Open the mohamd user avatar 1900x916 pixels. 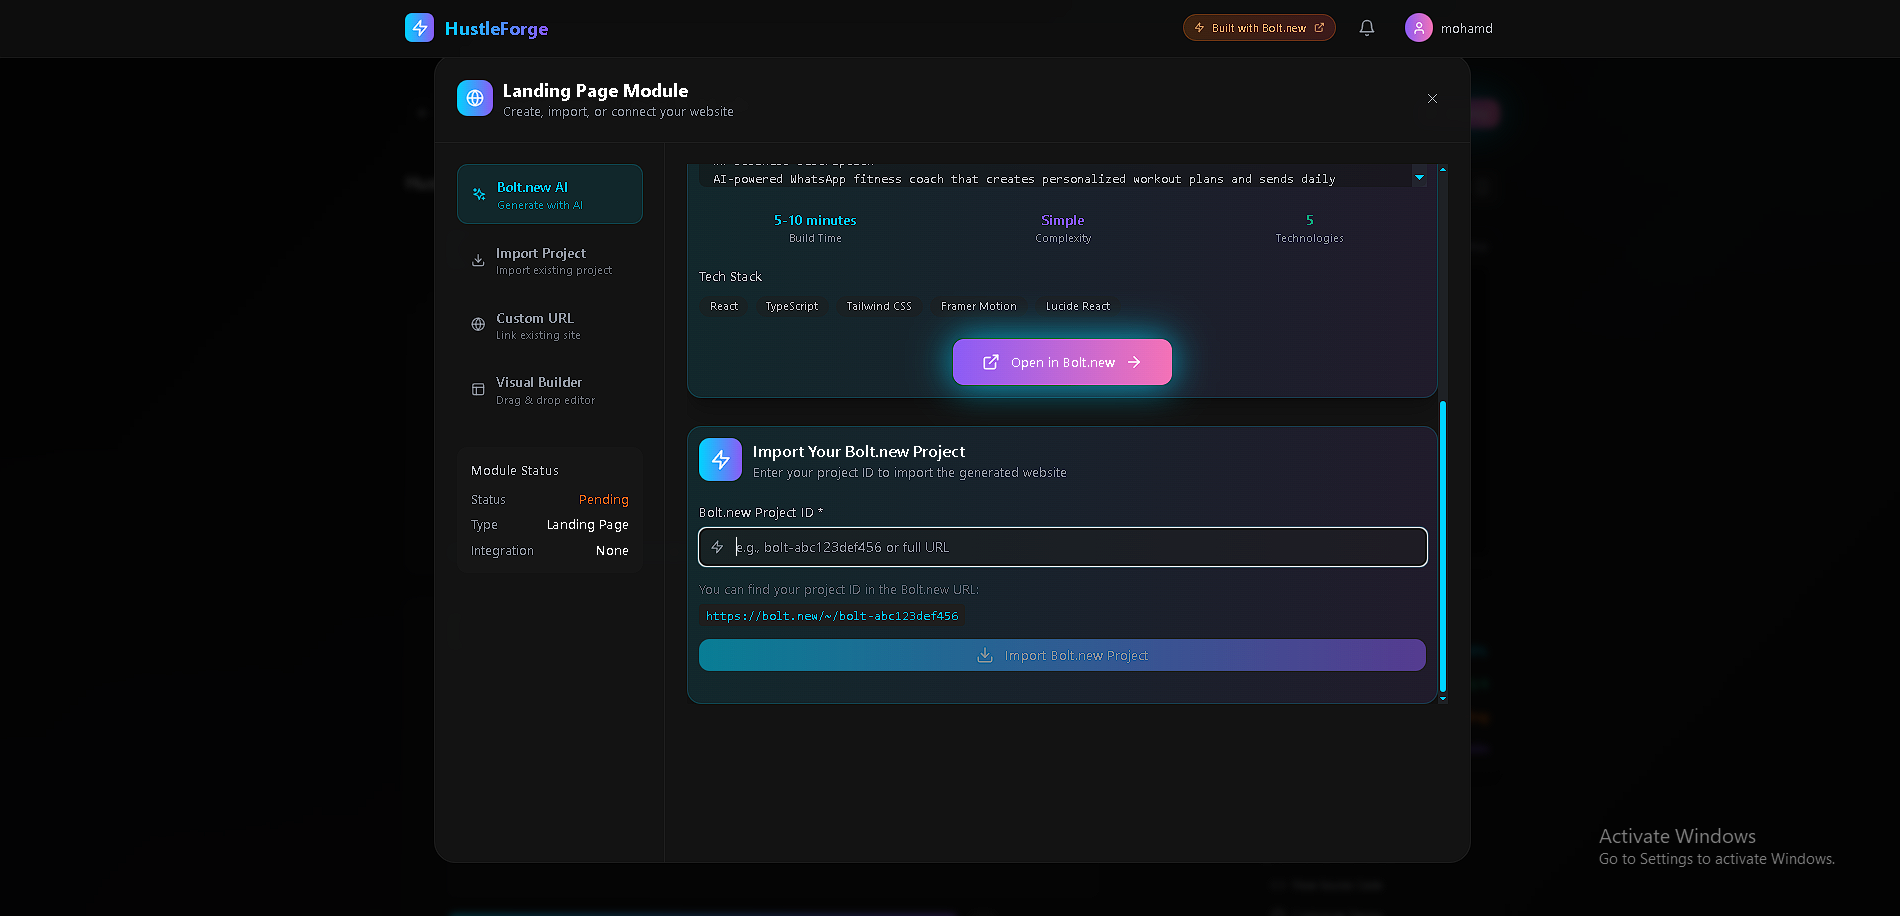pyautogui.click(x=1419, y=28)
